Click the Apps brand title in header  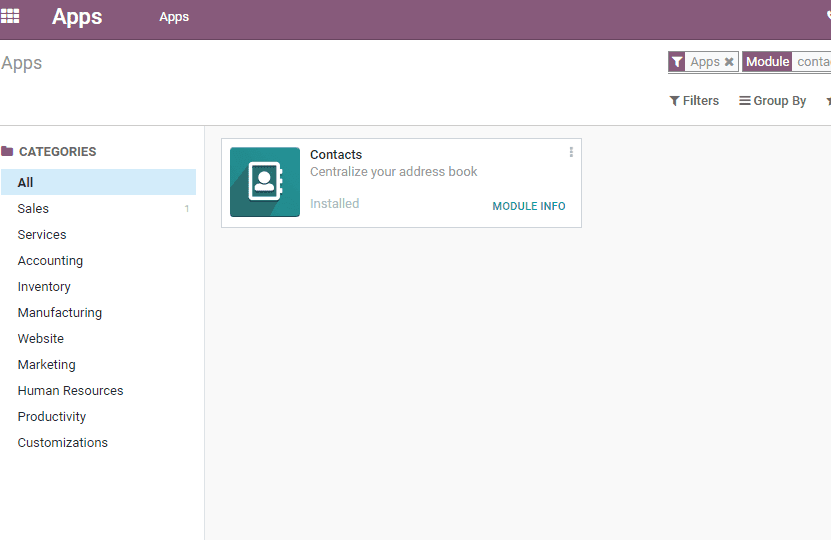[77, 17]
